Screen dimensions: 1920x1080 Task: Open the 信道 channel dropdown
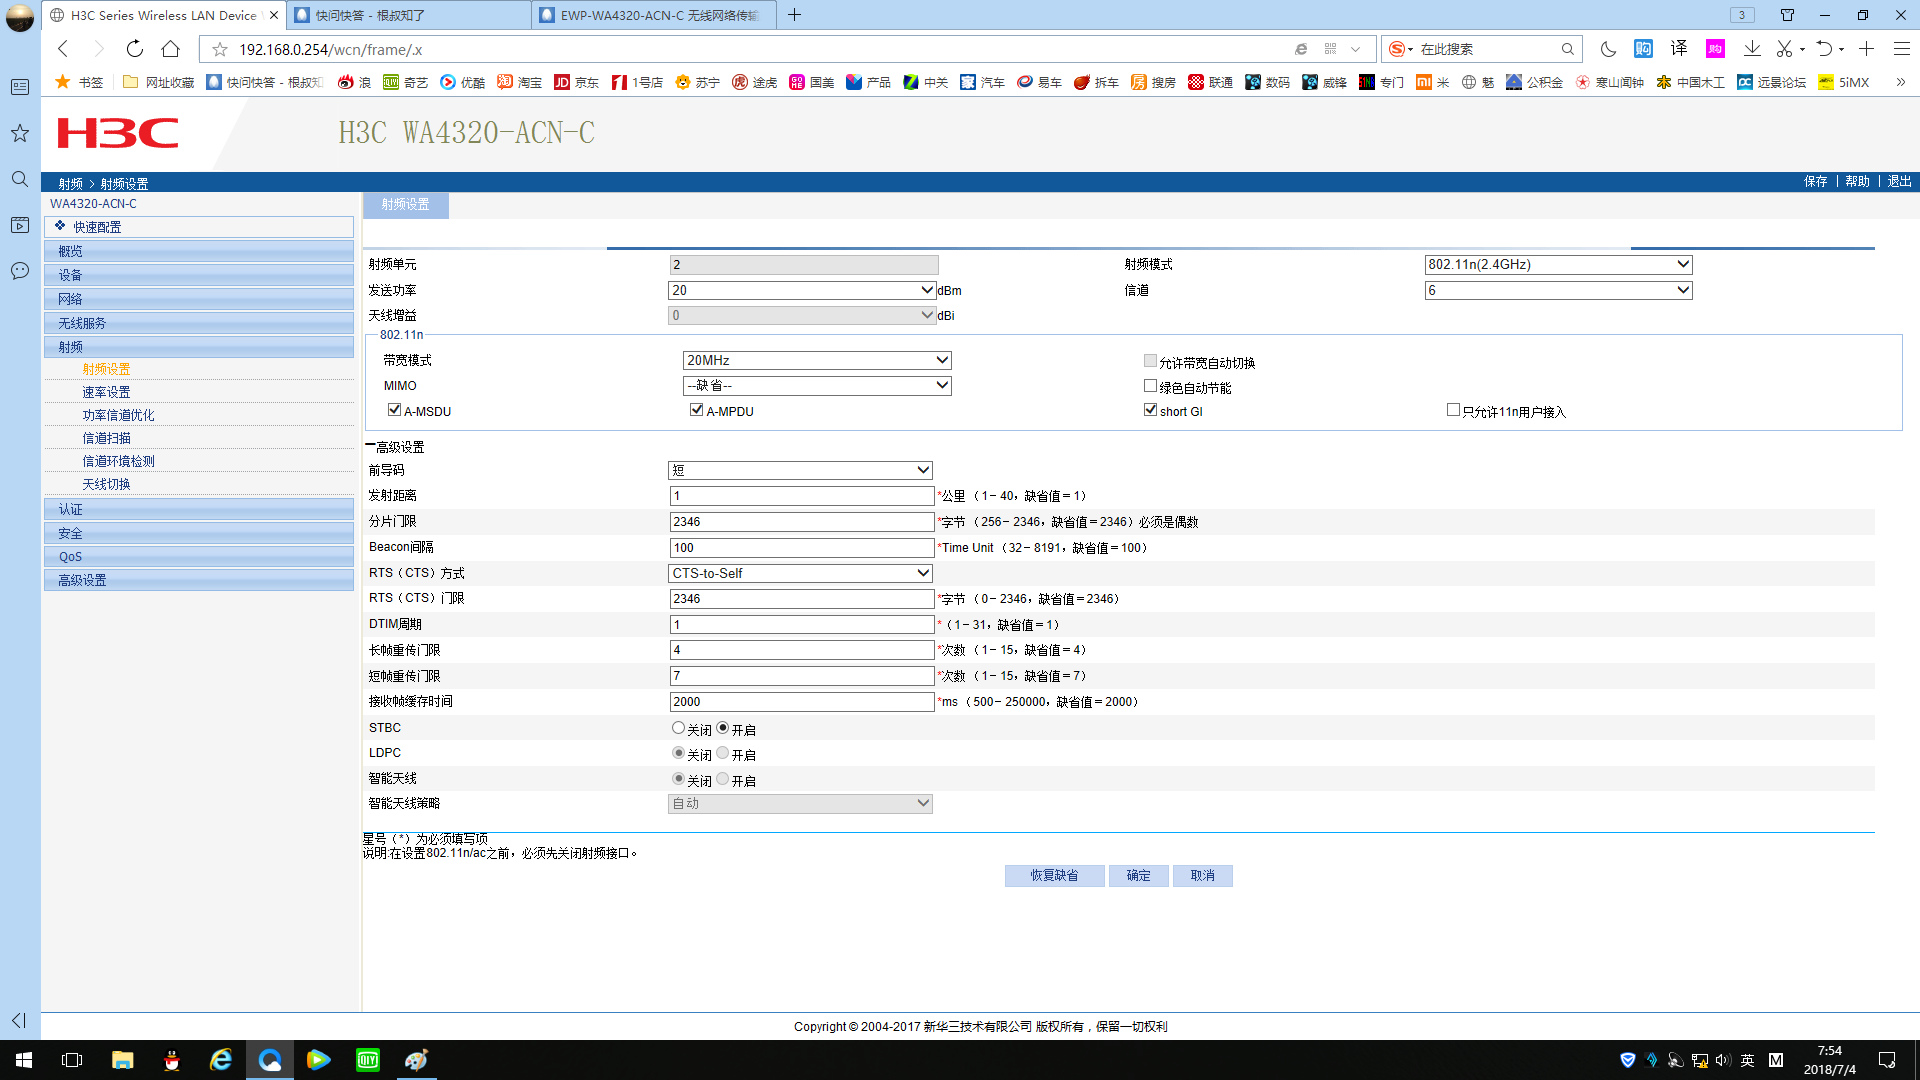pos(1557,290)
